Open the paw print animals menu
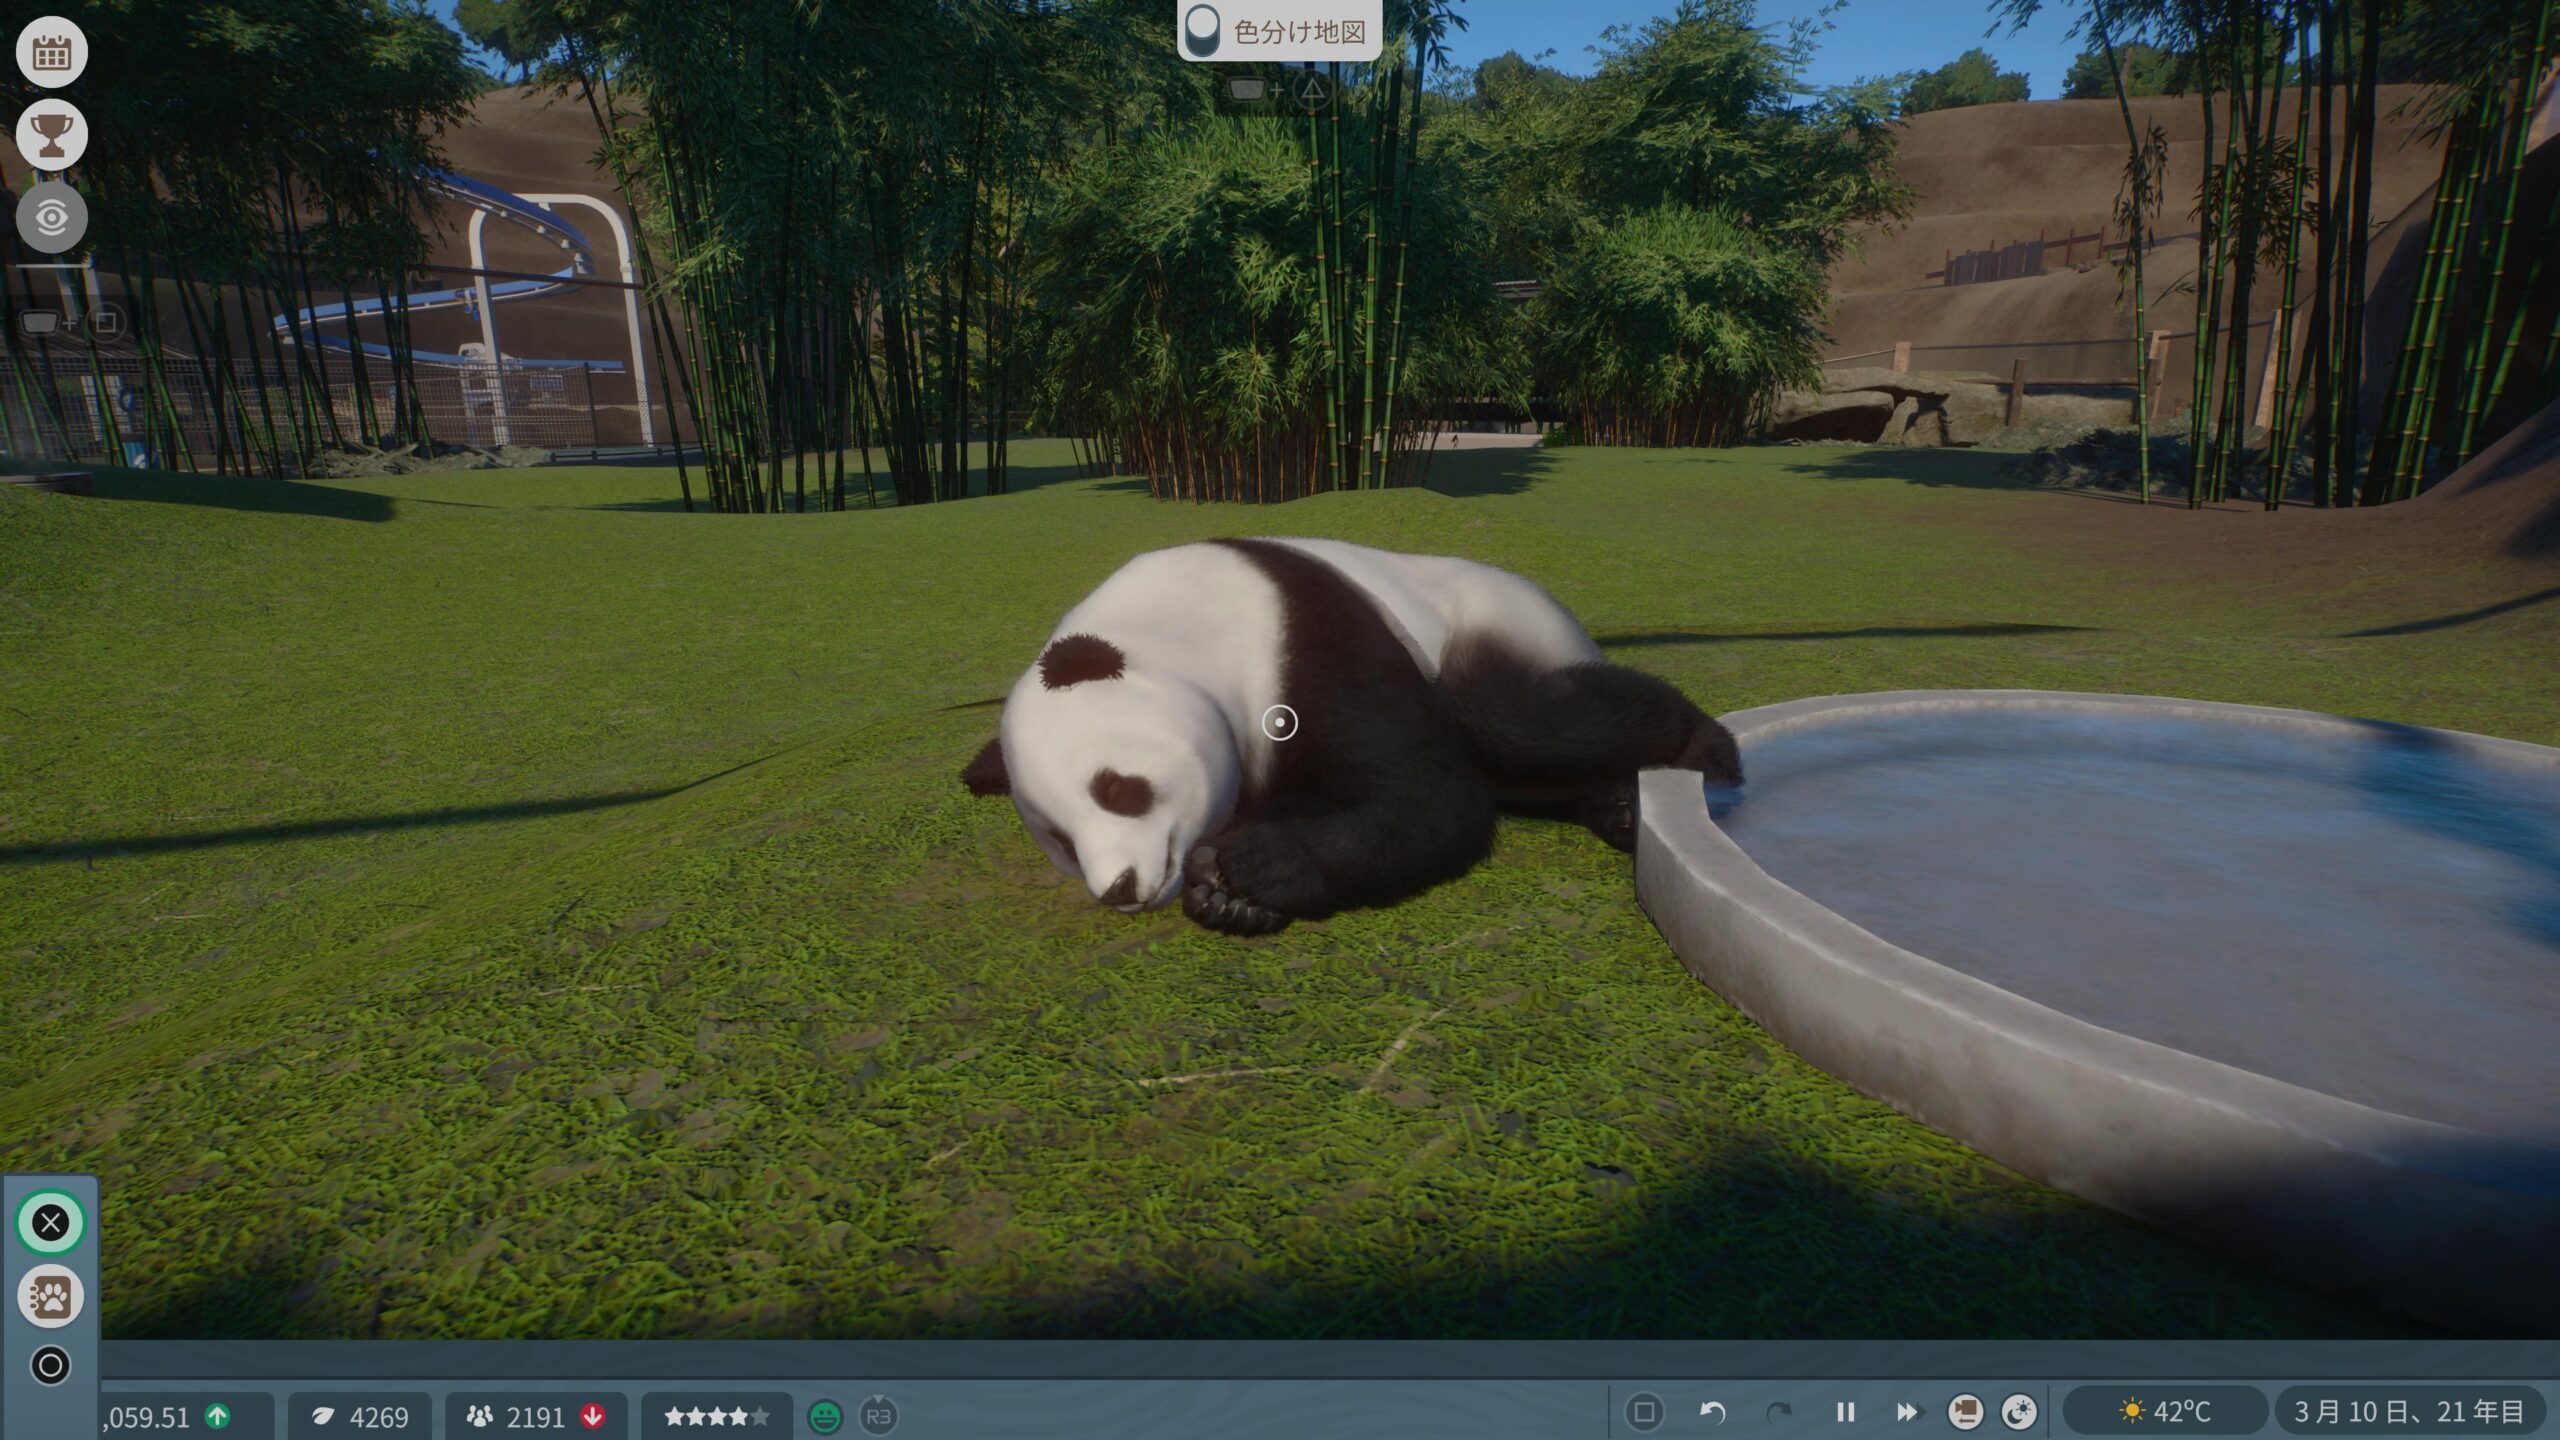Viewport: 2560px width, 1440px height. pyautogui.click(x=51, y=1296)
